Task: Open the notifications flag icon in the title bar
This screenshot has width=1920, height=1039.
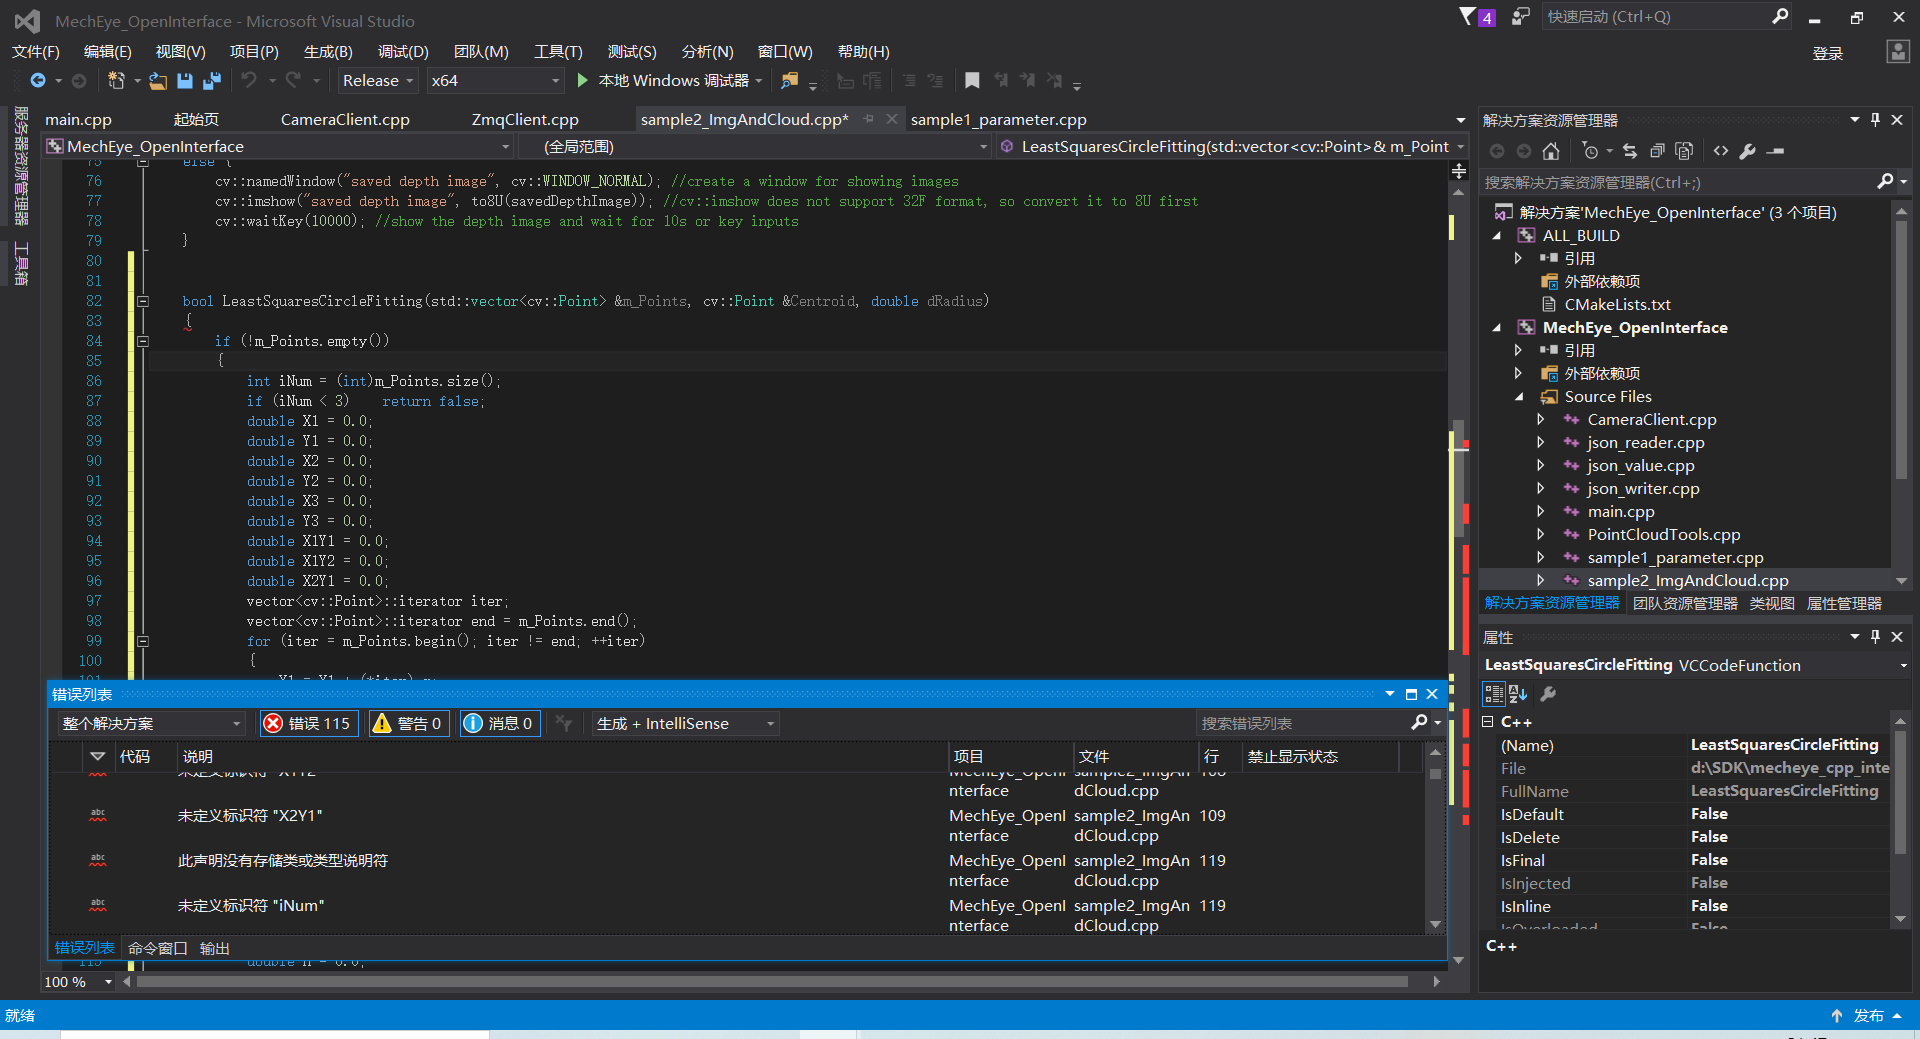Action: [1467, 17]
